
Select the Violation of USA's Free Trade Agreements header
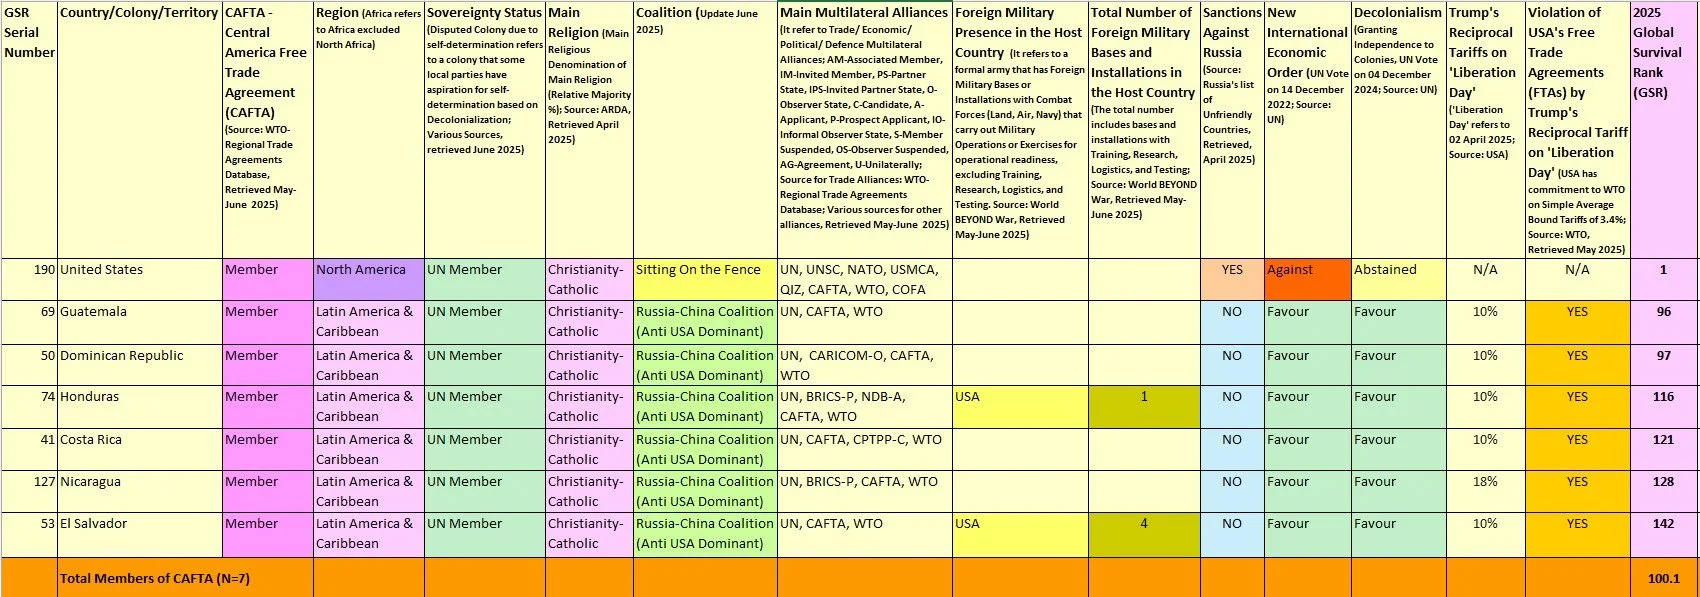(x=1577, y=130)
